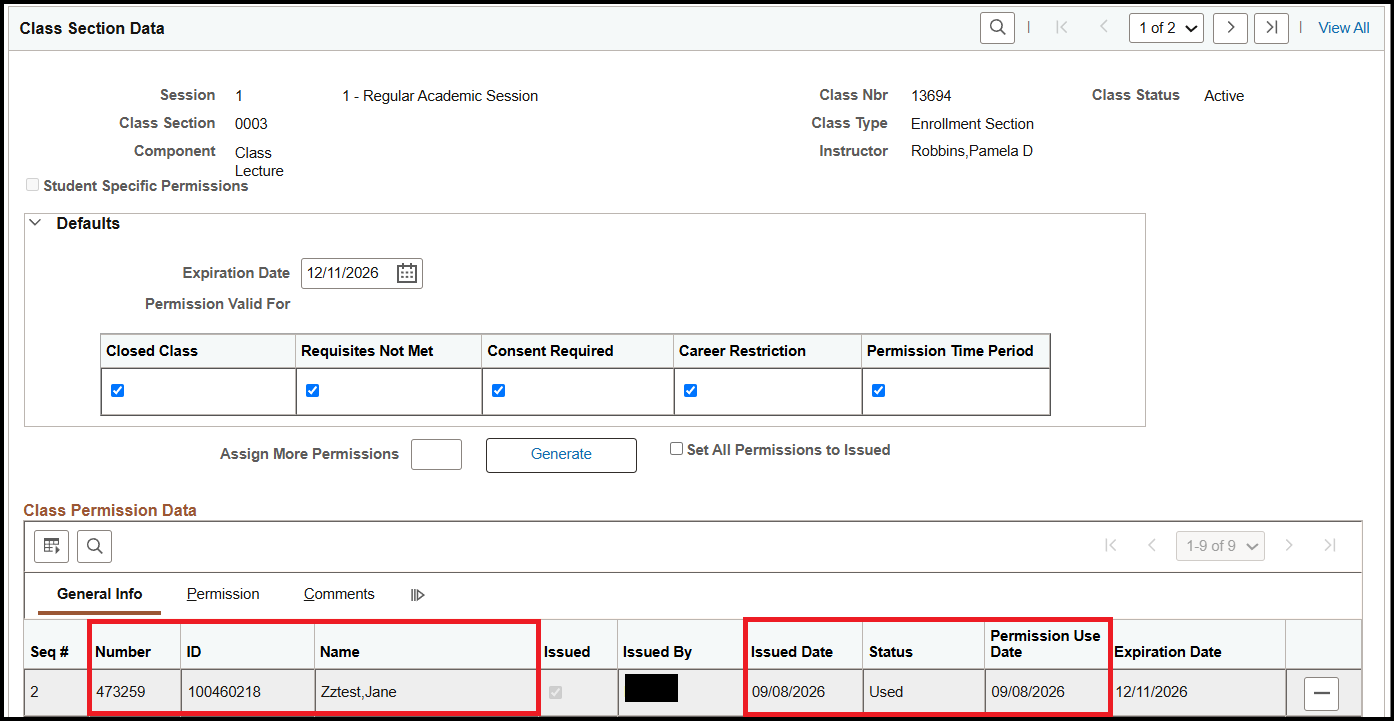Click student ID 100460218
This screenshot has width=1394, height=721.
pyautogui.click(x=223, y=691)
